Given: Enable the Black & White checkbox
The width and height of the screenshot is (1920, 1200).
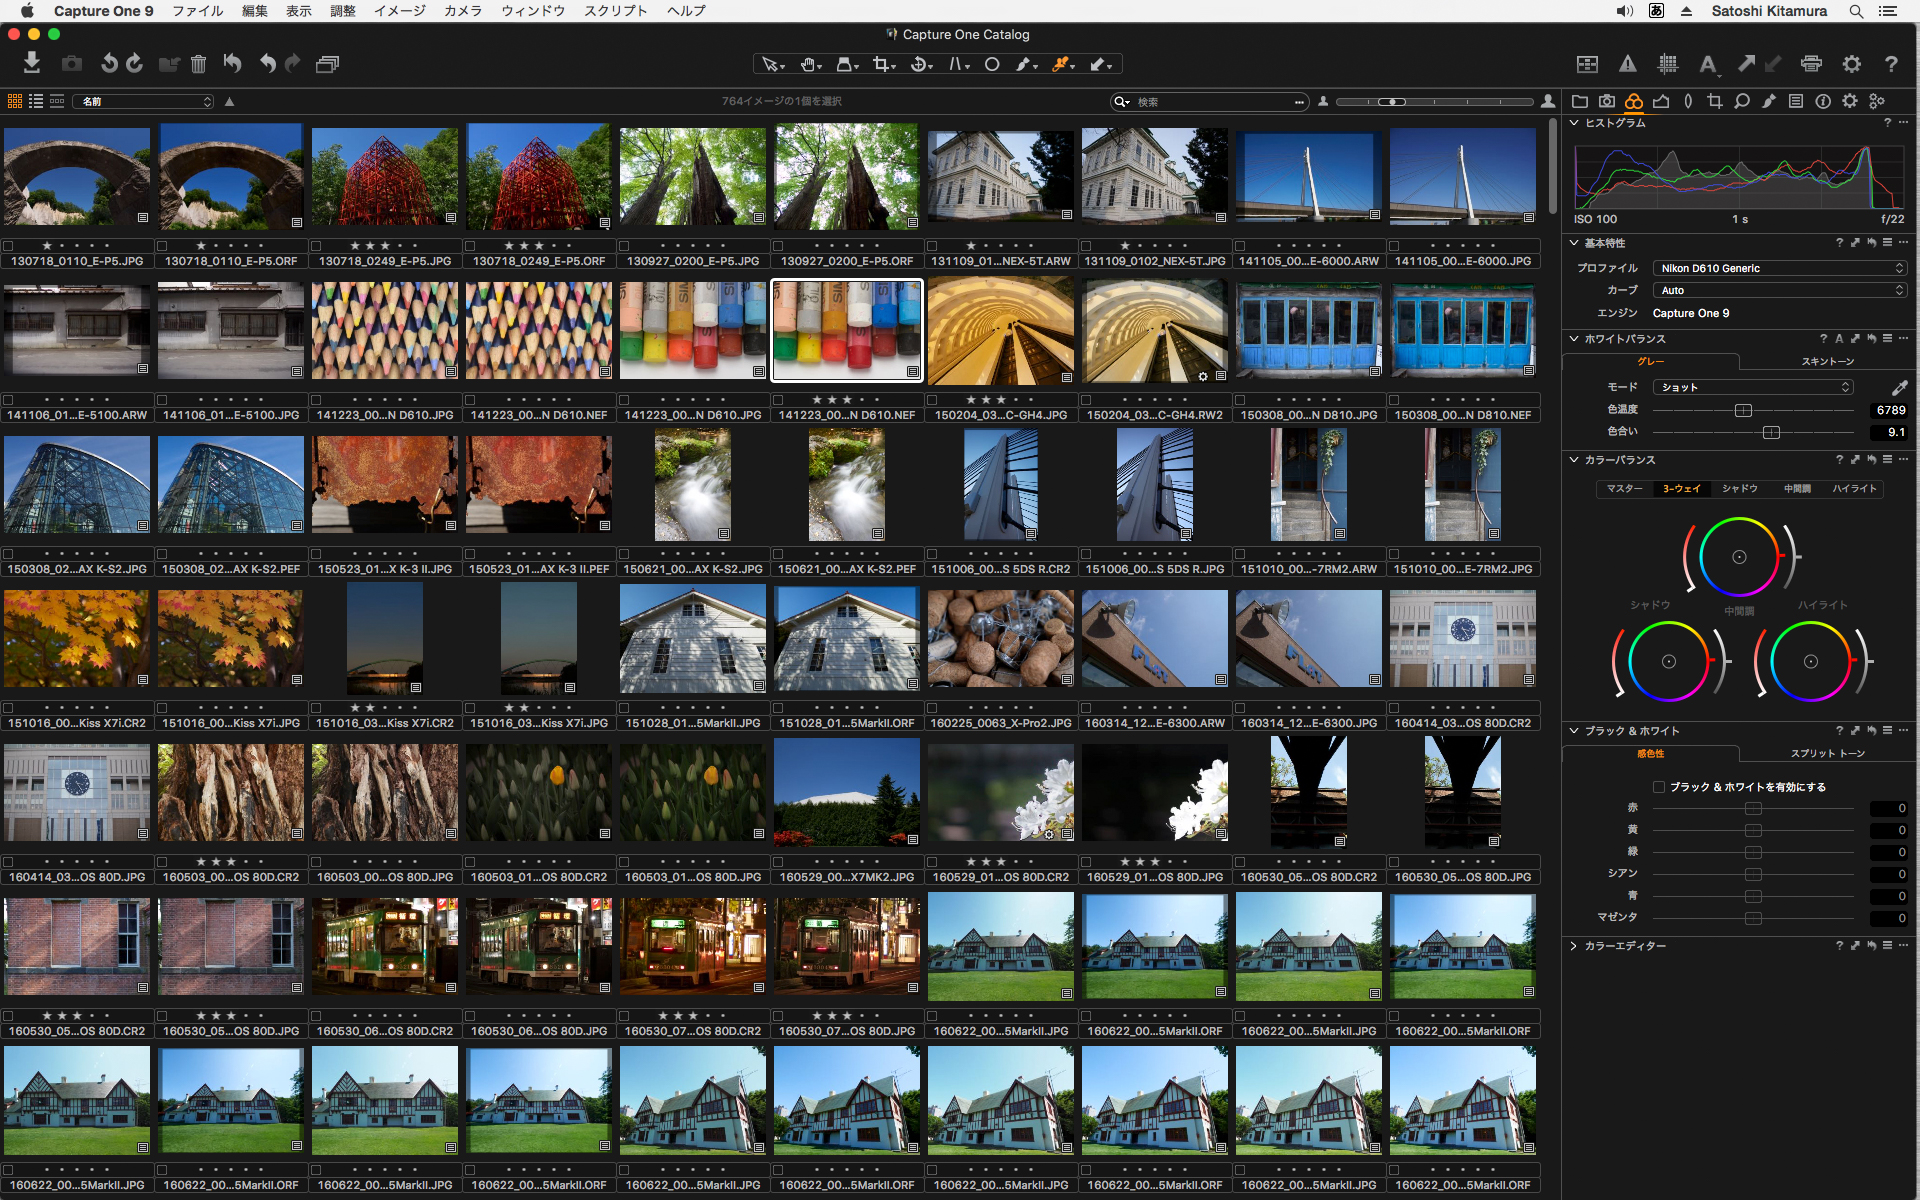Looking at the screenshot, I should 1659,787.
